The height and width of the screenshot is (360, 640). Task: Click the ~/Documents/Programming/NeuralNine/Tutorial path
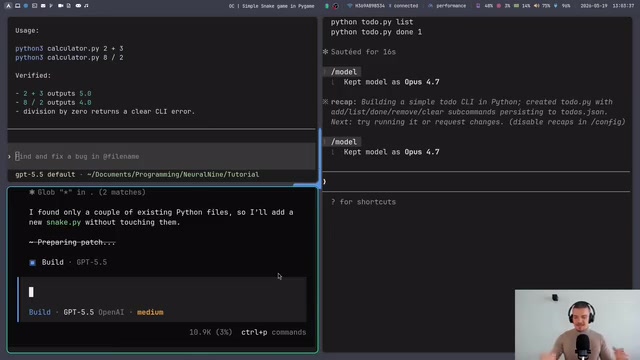click(x=173, y=174)
